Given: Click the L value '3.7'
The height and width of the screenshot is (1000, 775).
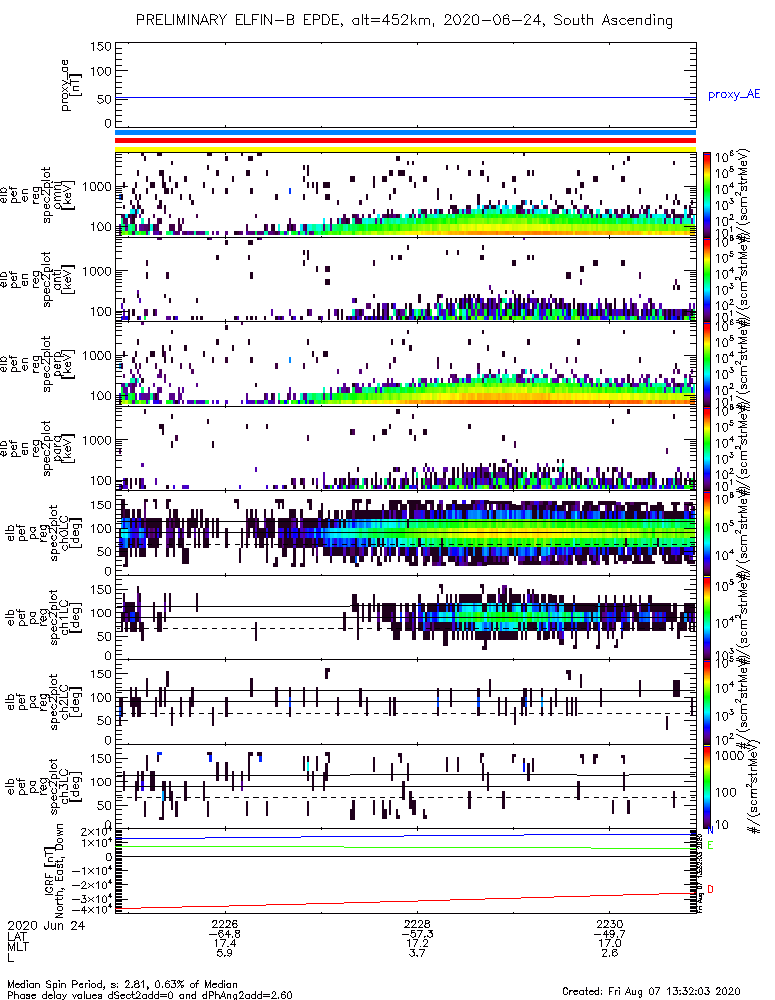Looking at the screenshot, I should click(417, 953).
